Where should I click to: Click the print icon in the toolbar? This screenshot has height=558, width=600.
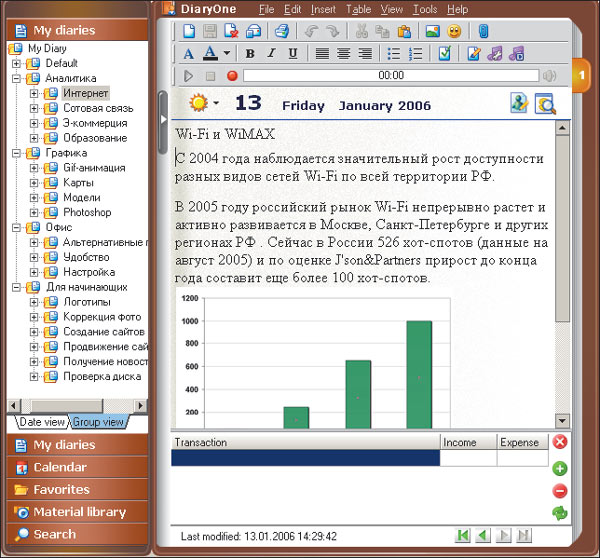click(x=282, y=31)
